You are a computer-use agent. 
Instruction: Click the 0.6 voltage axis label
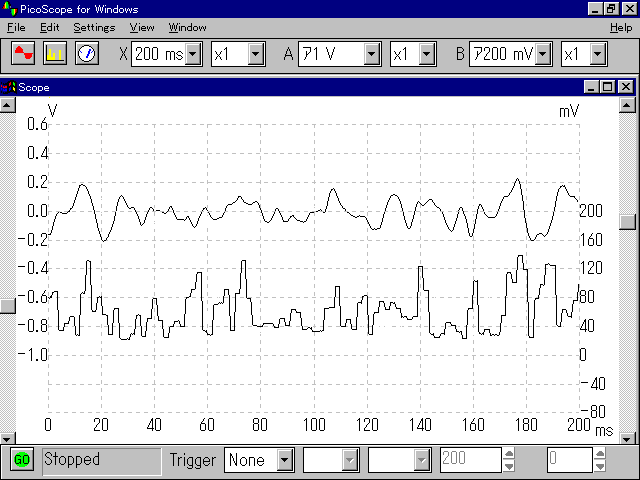(38, 124)
